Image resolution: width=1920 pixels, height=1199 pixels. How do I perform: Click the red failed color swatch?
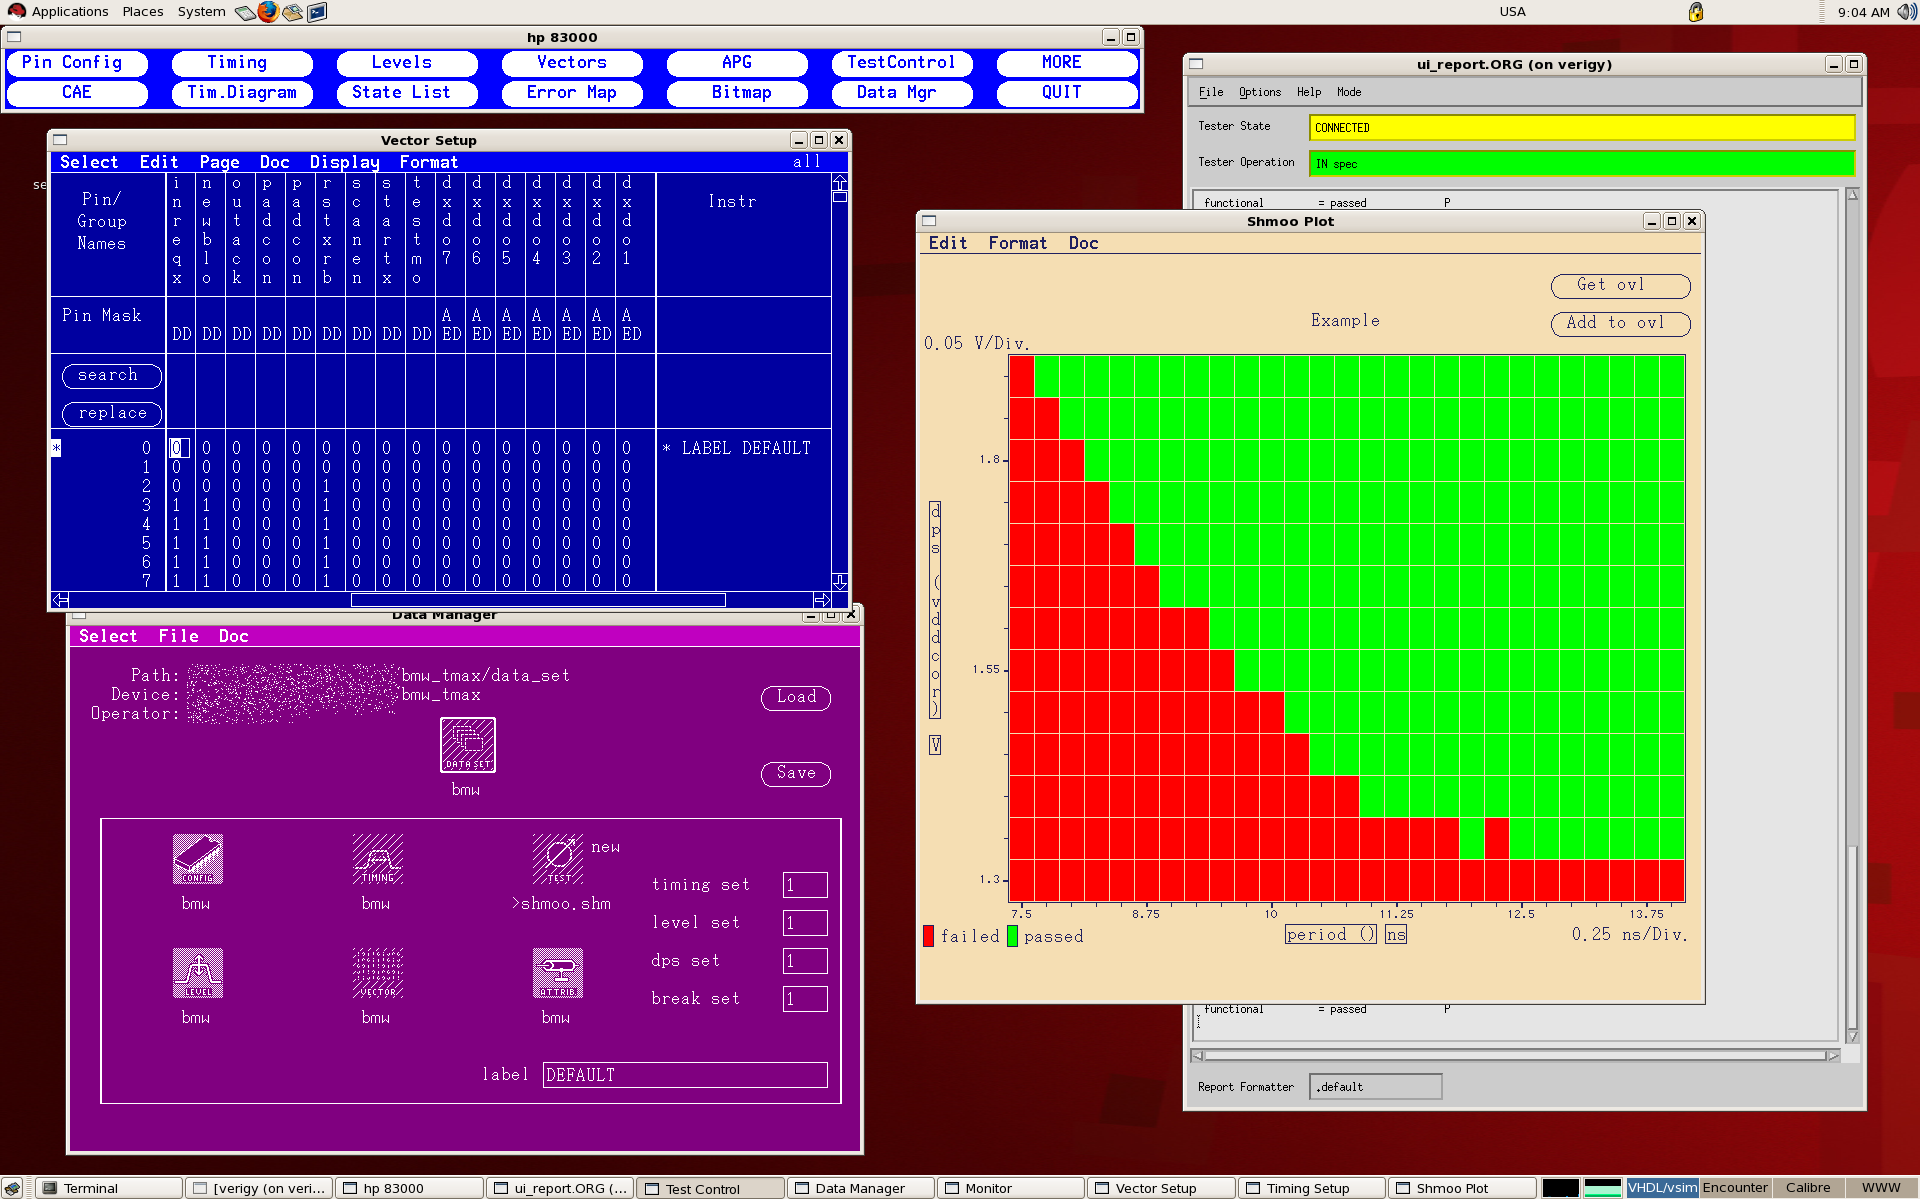tap(928, 936)
